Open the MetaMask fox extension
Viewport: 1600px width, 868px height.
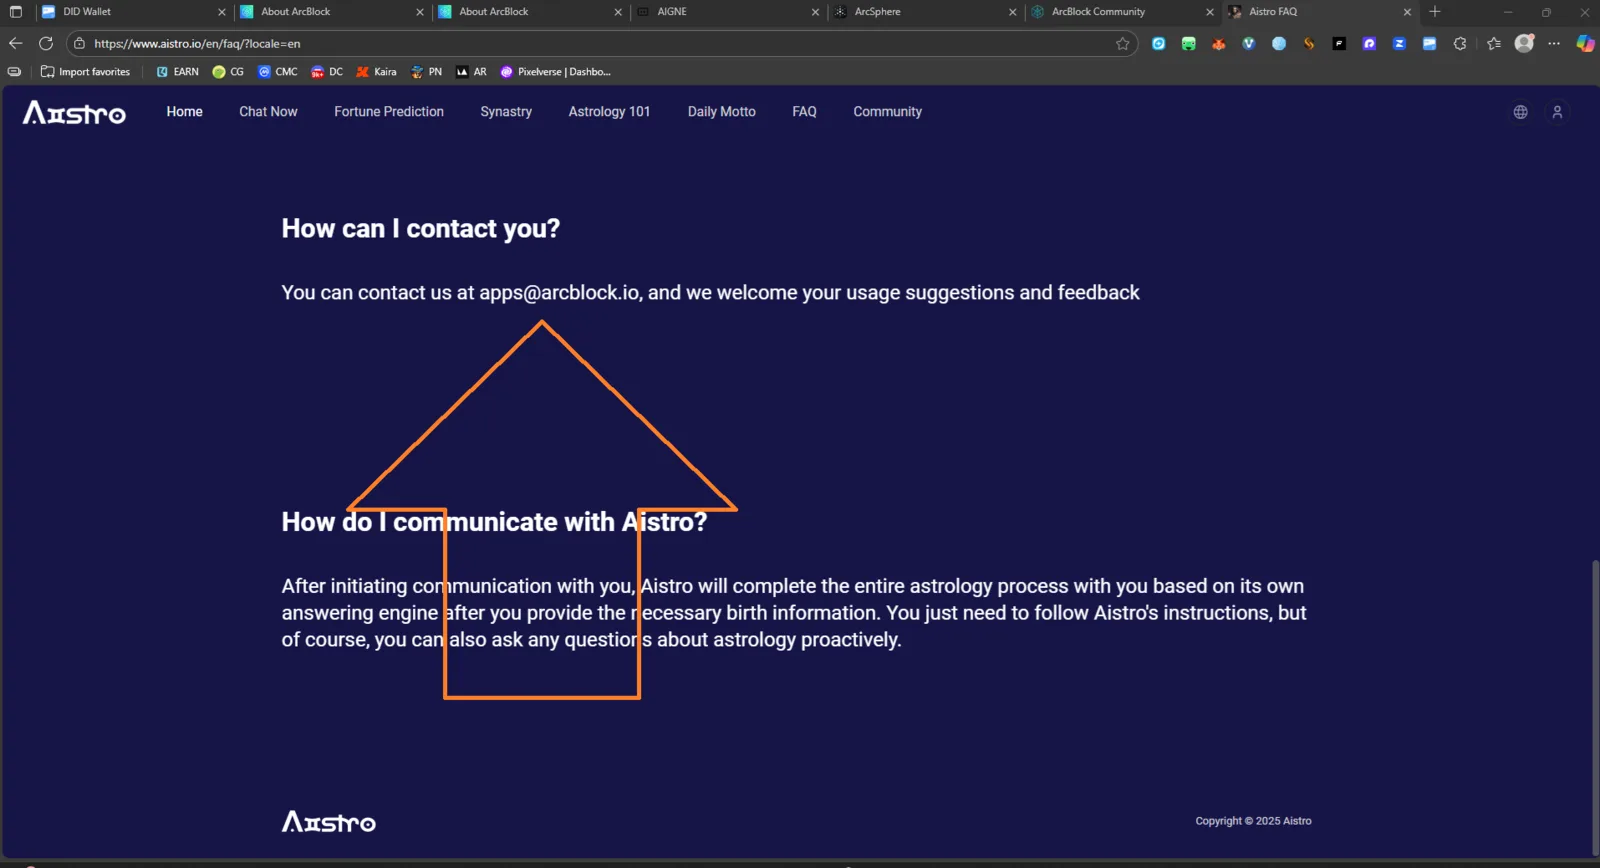1218,43
